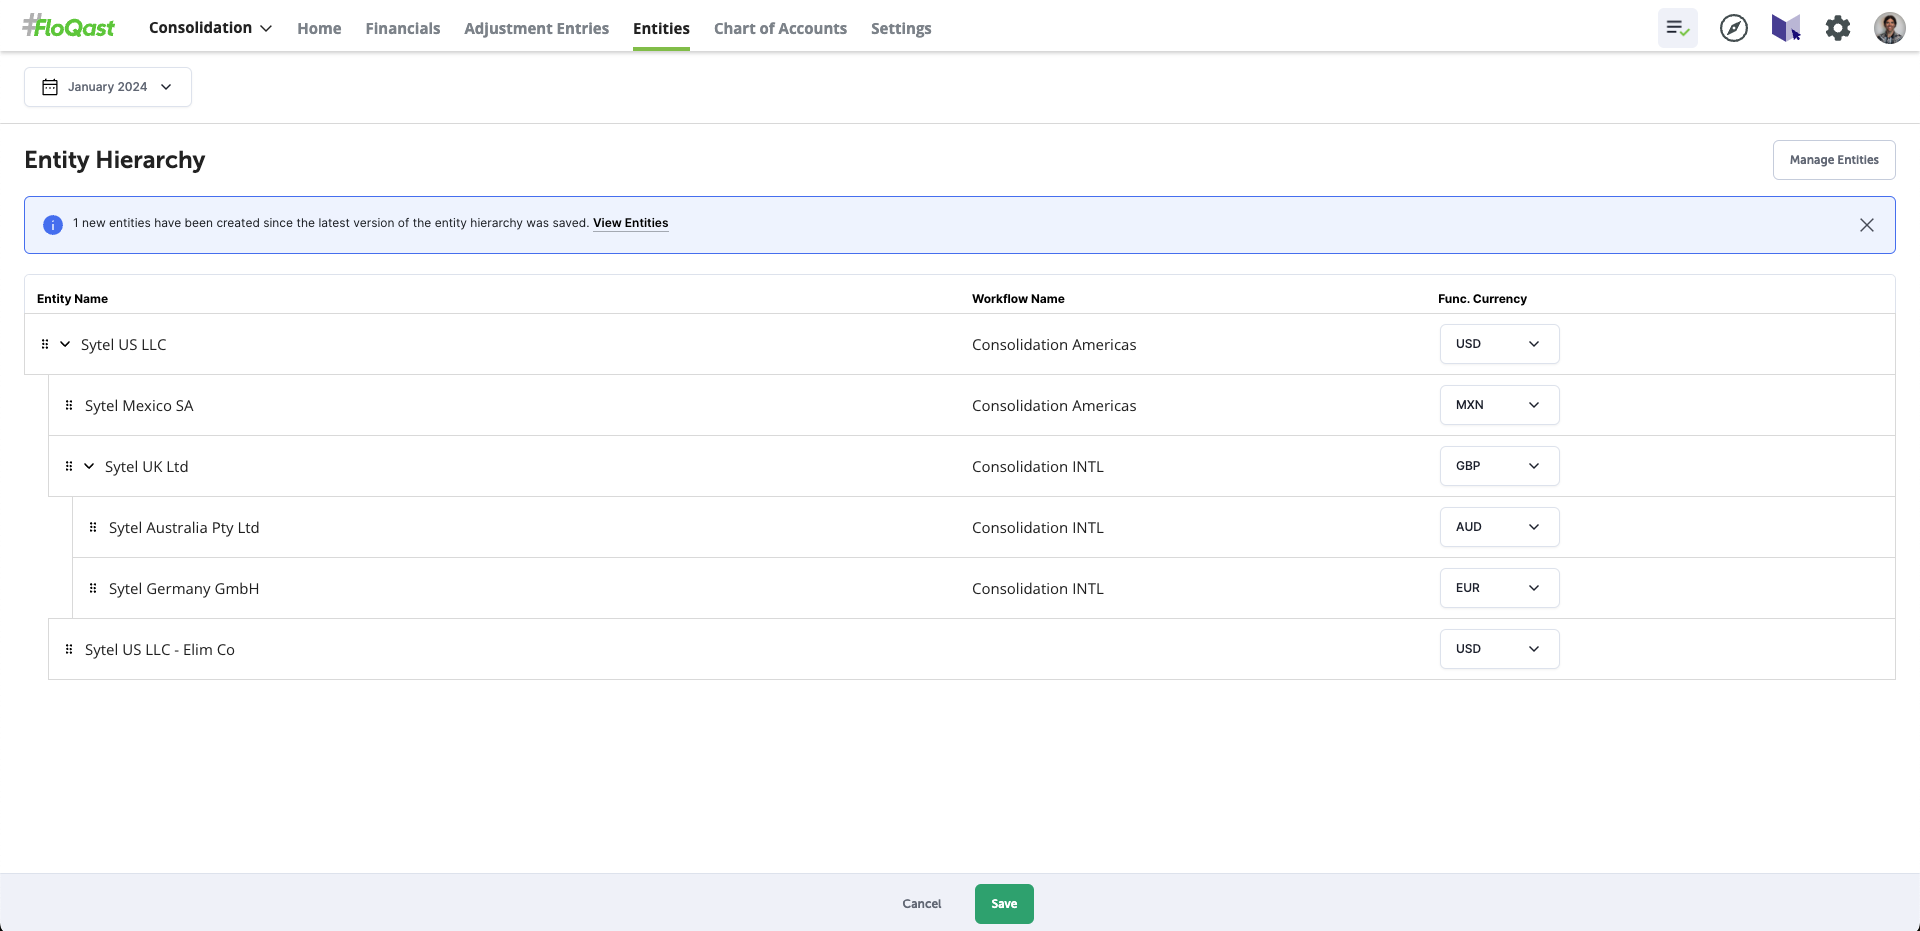Open MXN currency dropdown for Sytel Mexico SA

(1499, 405)
